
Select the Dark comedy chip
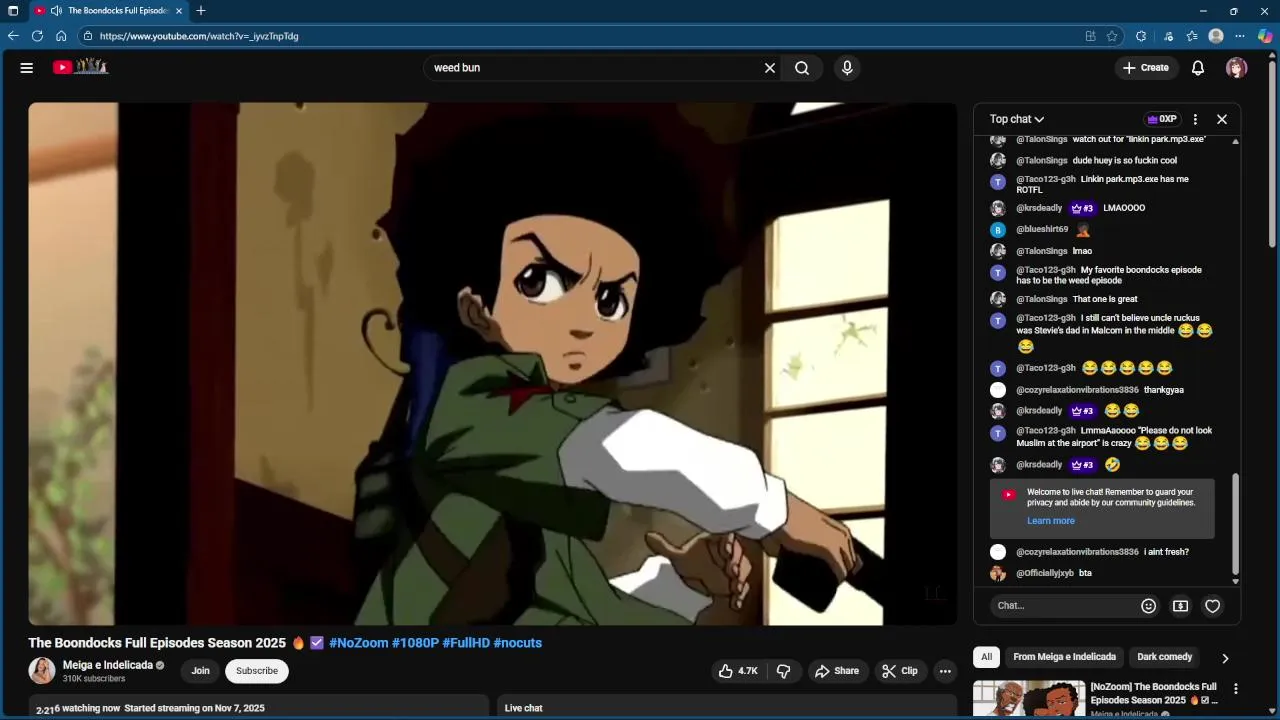tap(1165, 657)
